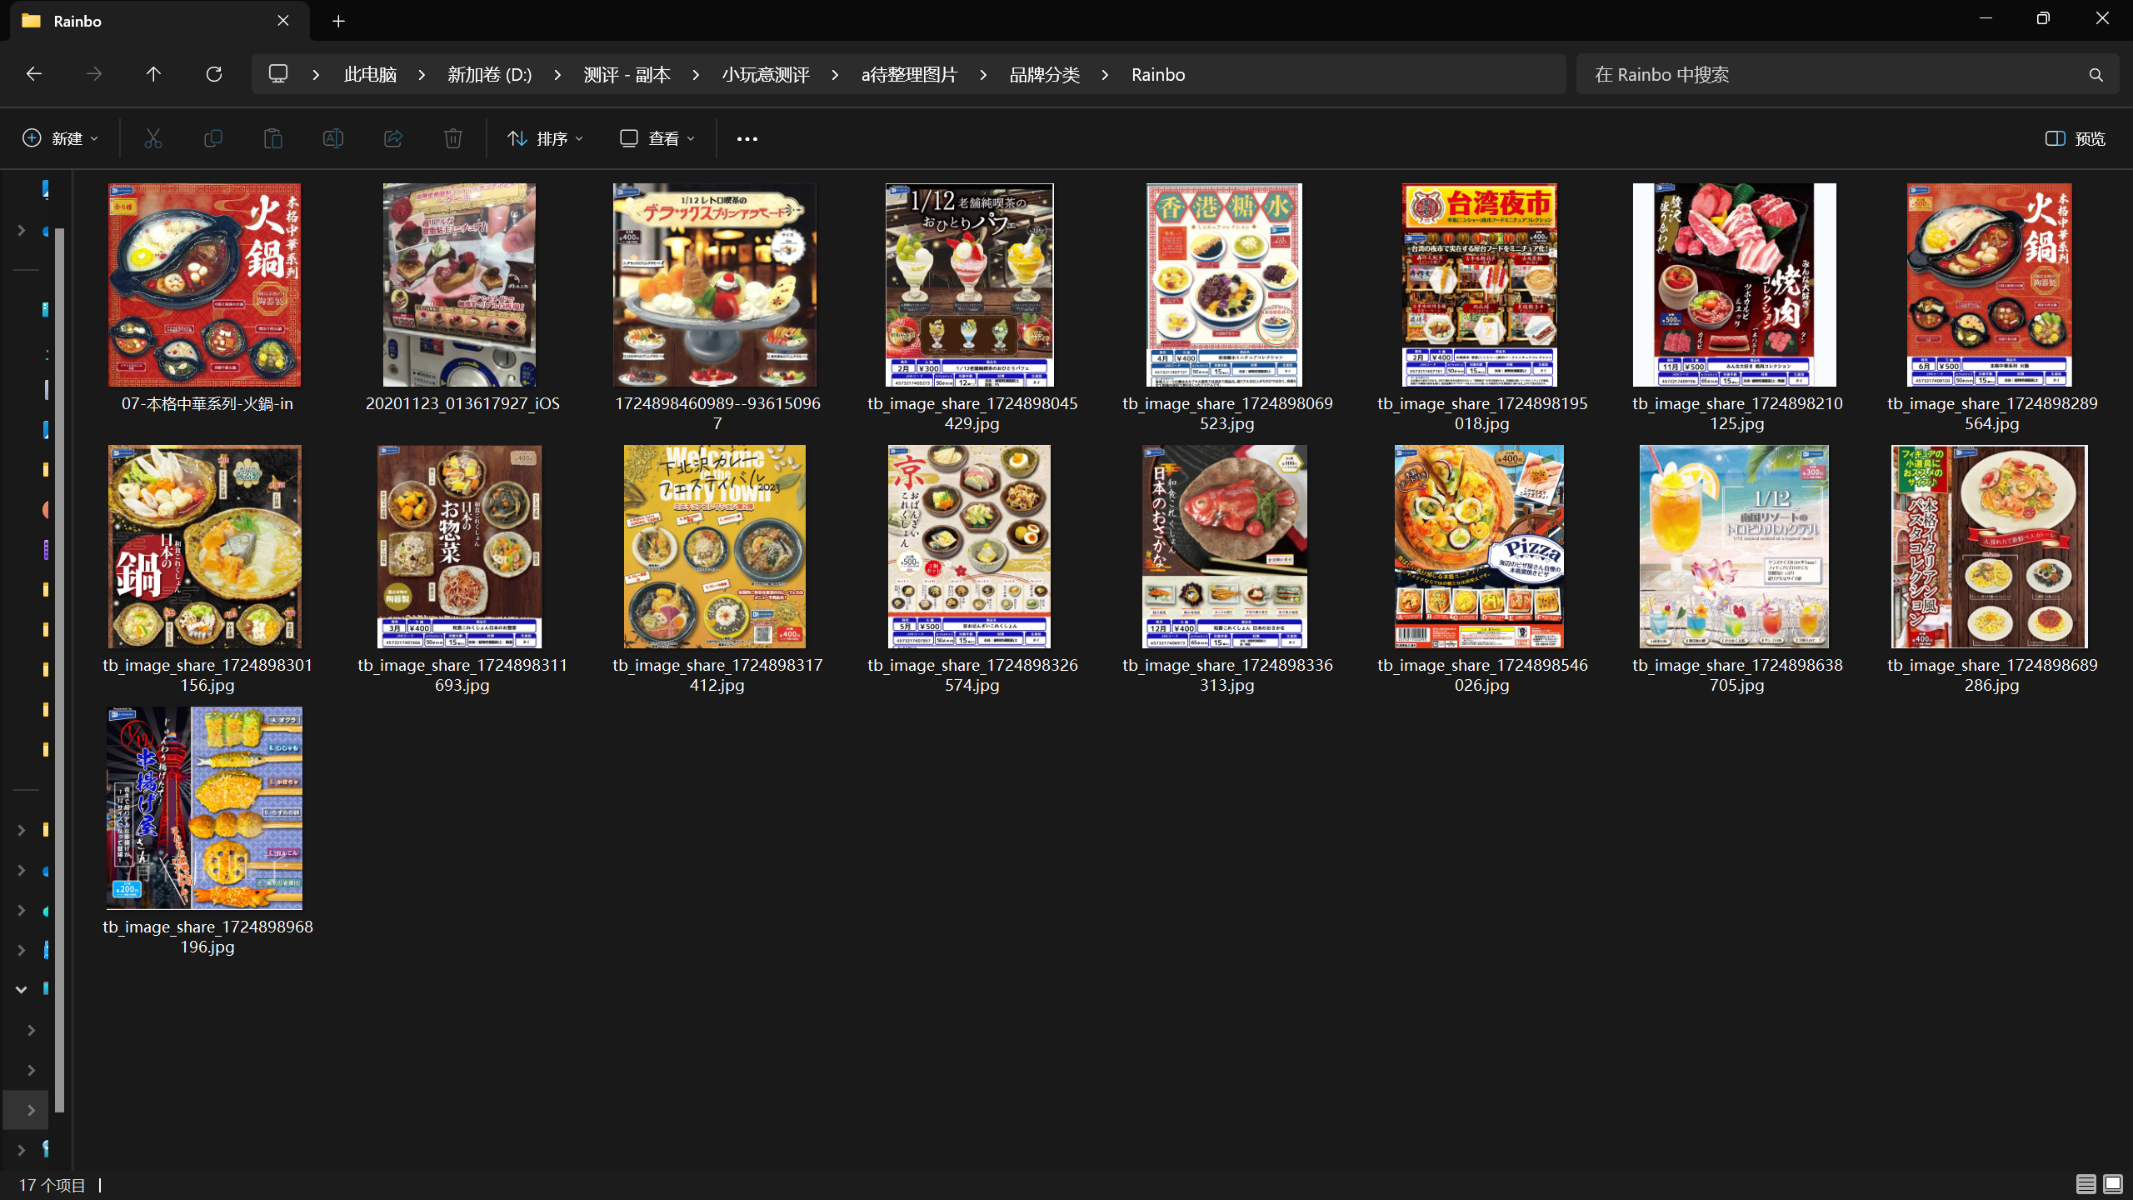Open the 查看 view dropdown
2133x1200 pixels.
click(x=657, y=139)
